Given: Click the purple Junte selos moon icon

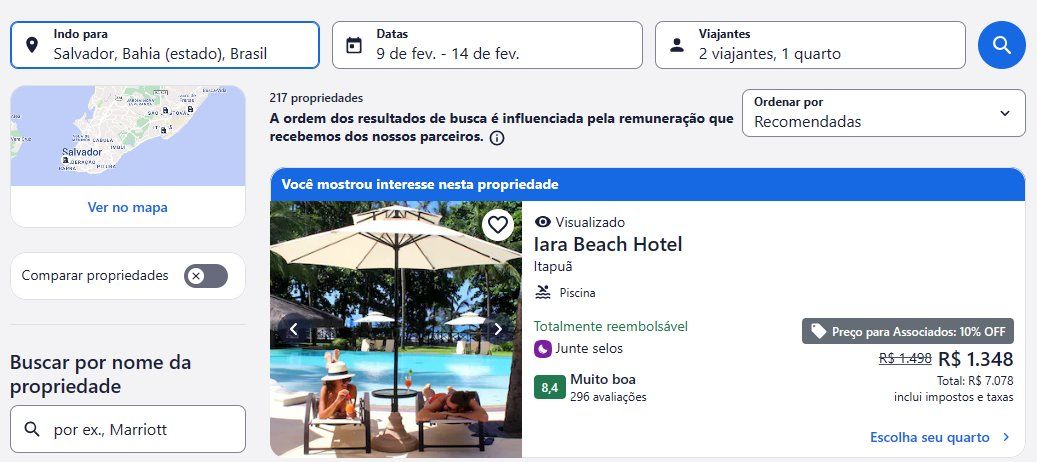Looking at the screenshot, I should [x=543, y=348].
